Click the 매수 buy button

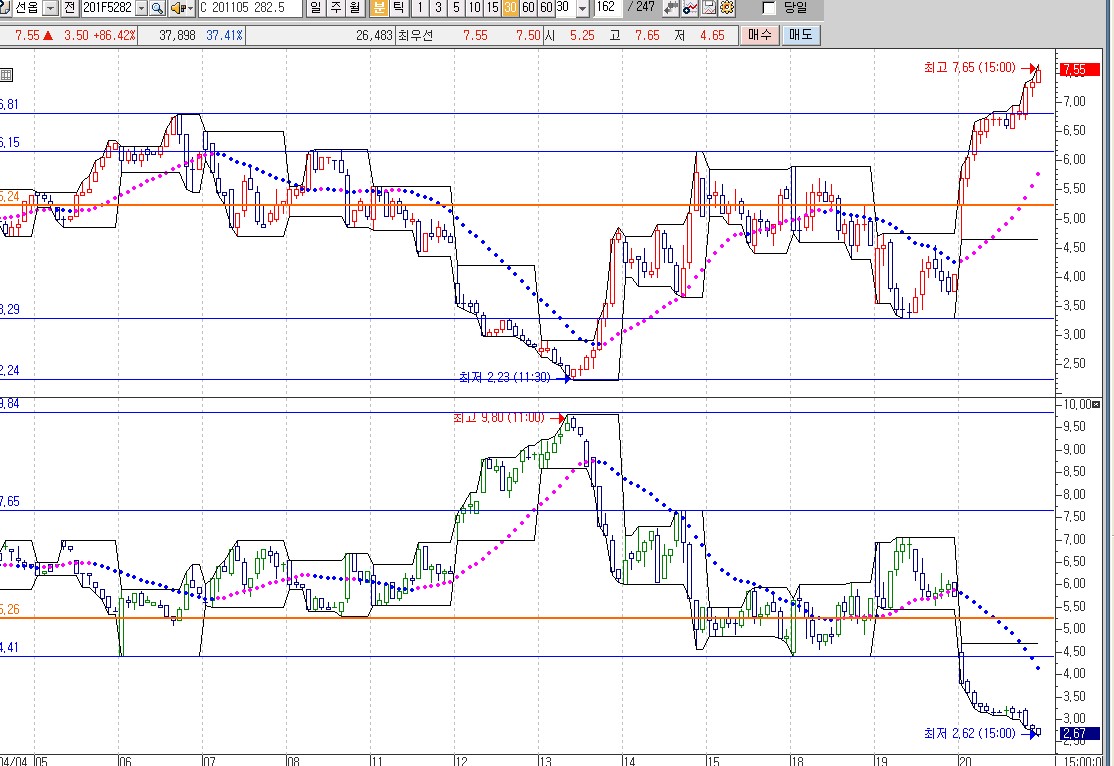coord(759,35)
